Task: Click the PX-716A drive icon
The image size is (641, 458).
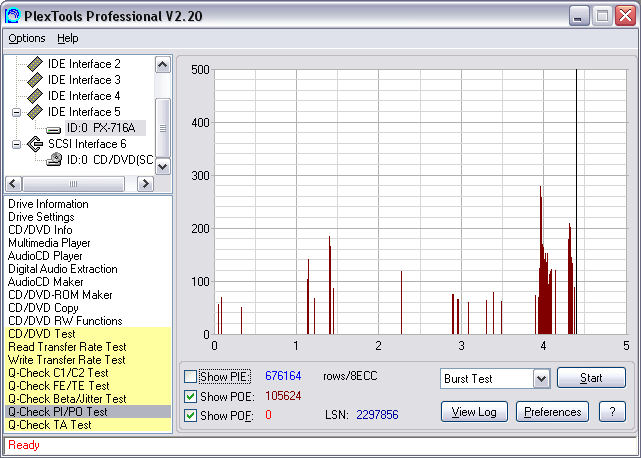Action: 54,130
